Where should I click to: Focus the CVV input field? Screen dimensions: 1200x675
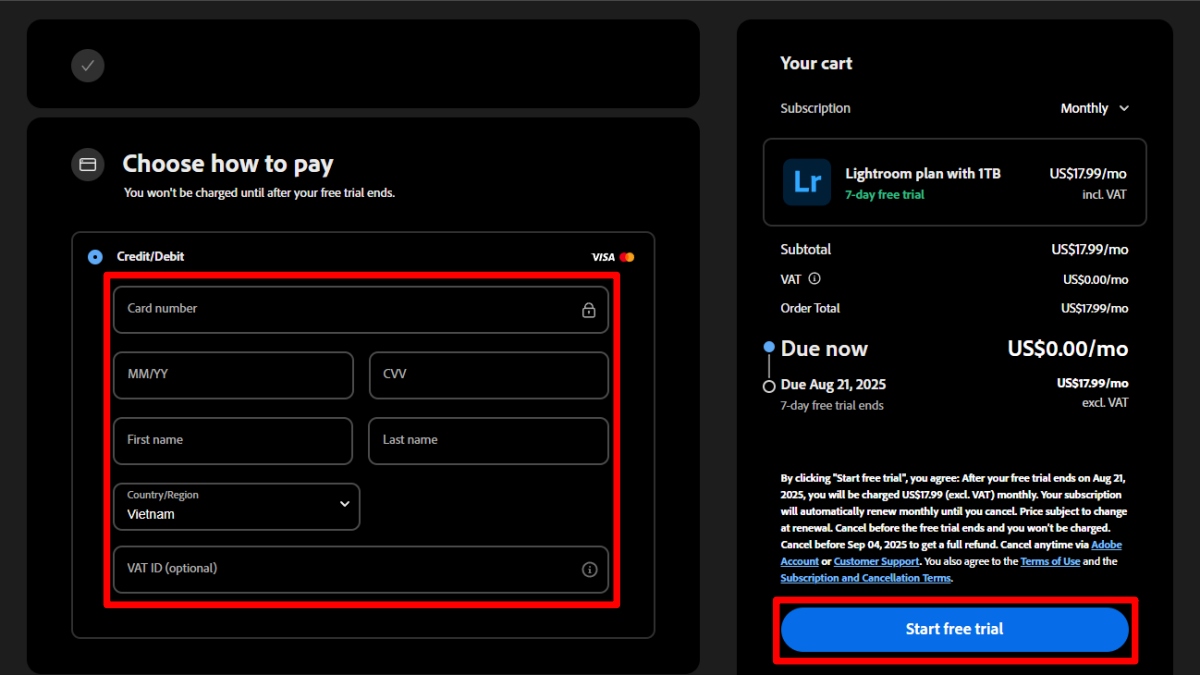click(x=489, y=375)
